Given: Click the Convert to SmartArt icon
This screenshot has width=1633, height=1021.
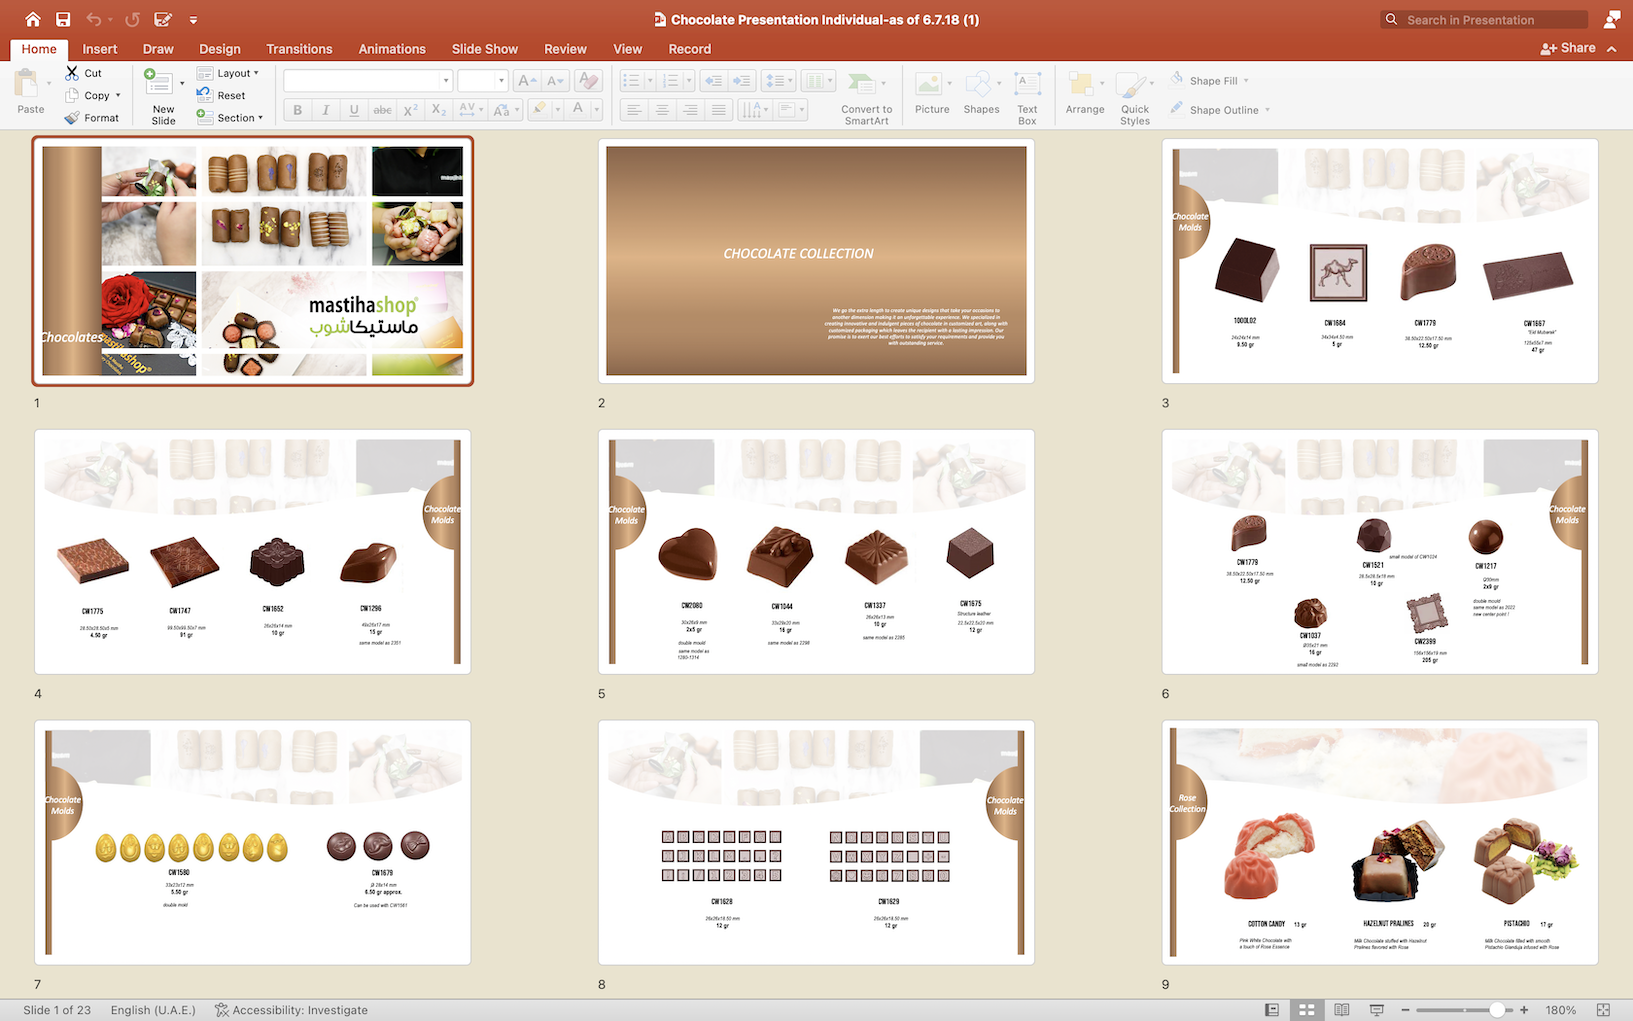Looking at the screenshot, I should coord(866,98).
